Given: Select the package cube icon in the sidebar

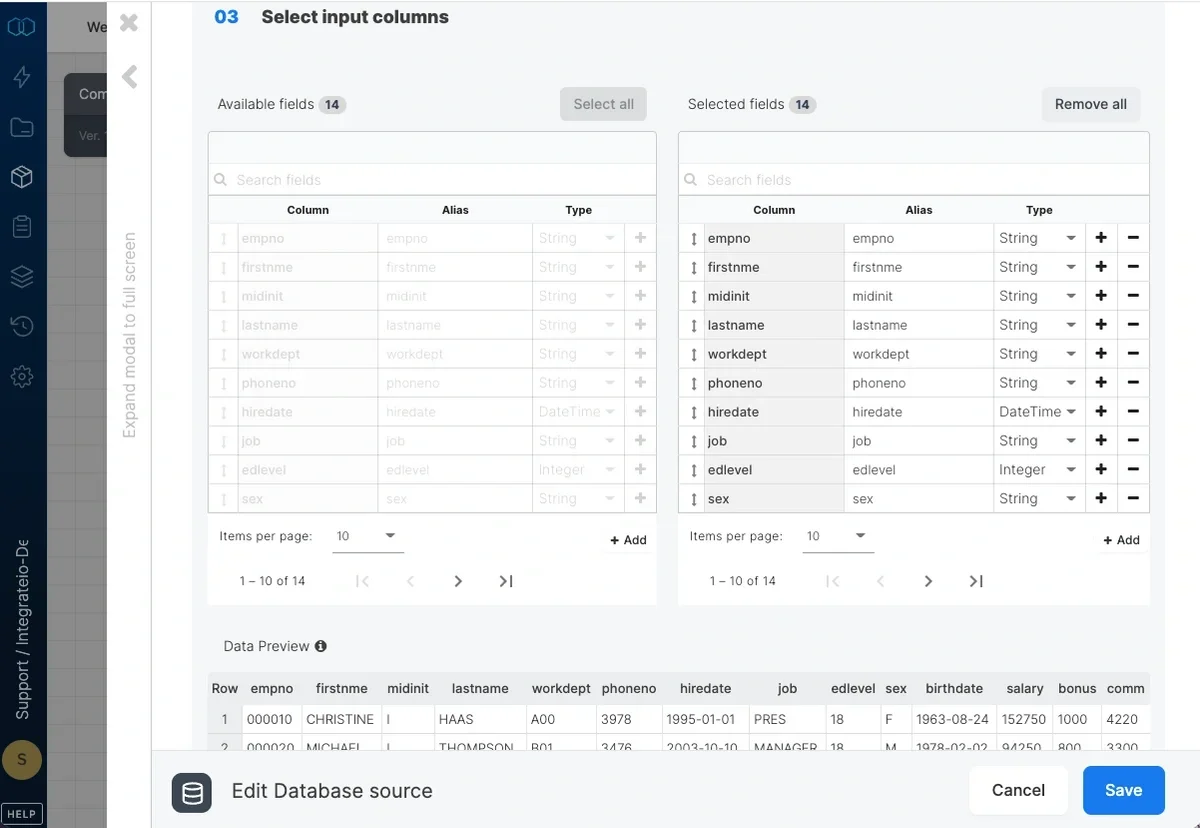Looking at the screenshot, I should point(22,177).
